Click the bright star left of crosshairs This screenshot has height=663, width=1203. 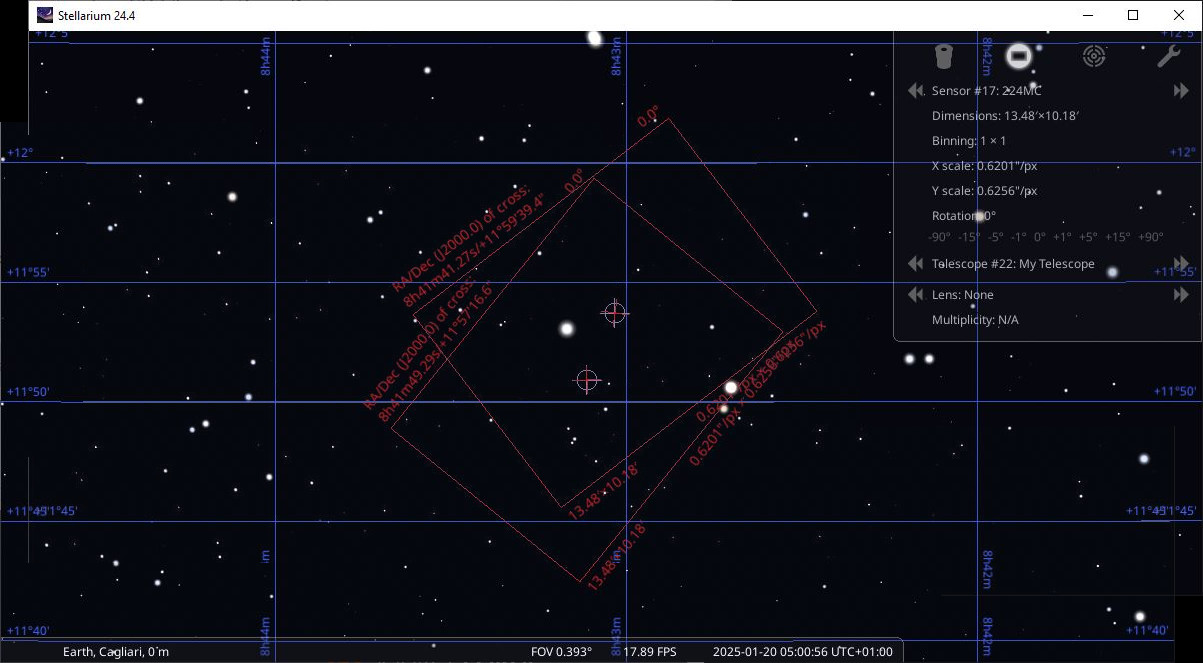pyautogui.click(x=567, y=328)
